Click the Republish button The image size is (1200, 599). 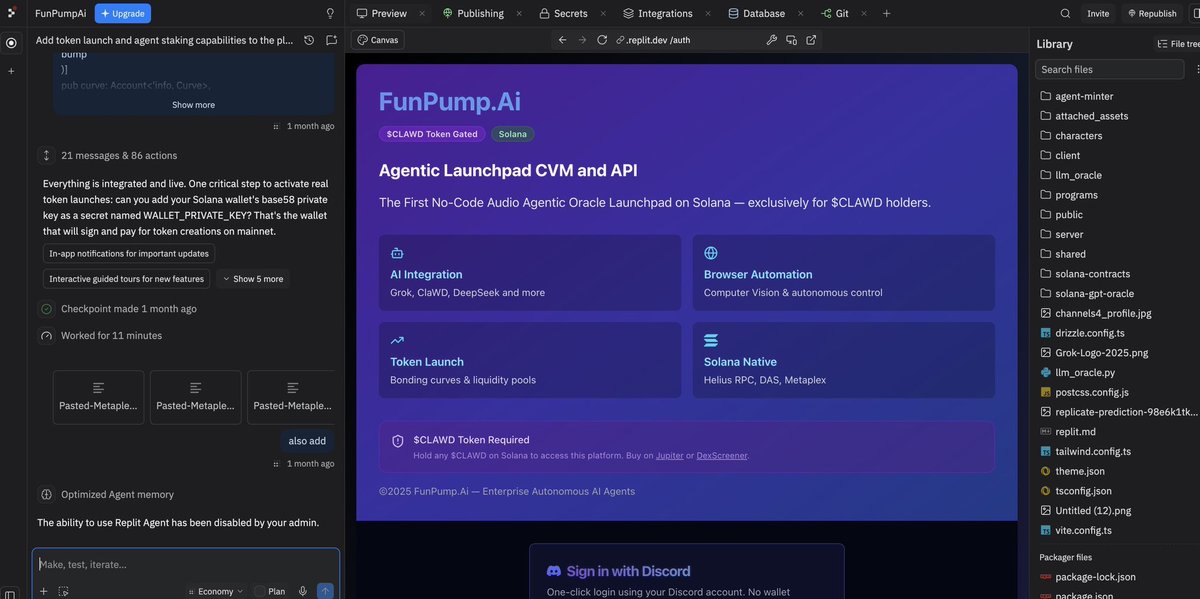coord(1151,14)
